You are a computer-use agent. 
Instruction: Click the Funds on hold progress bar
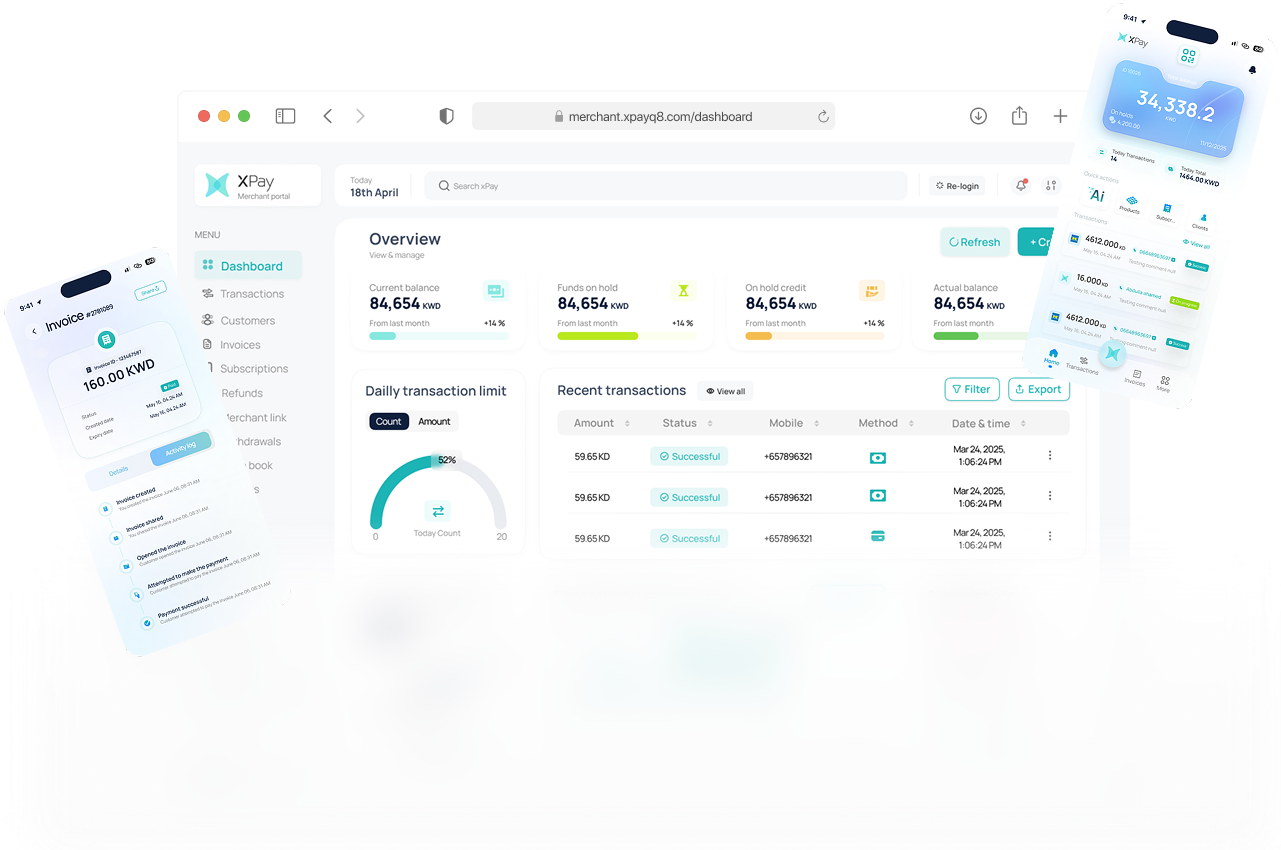tap(627, 336)
